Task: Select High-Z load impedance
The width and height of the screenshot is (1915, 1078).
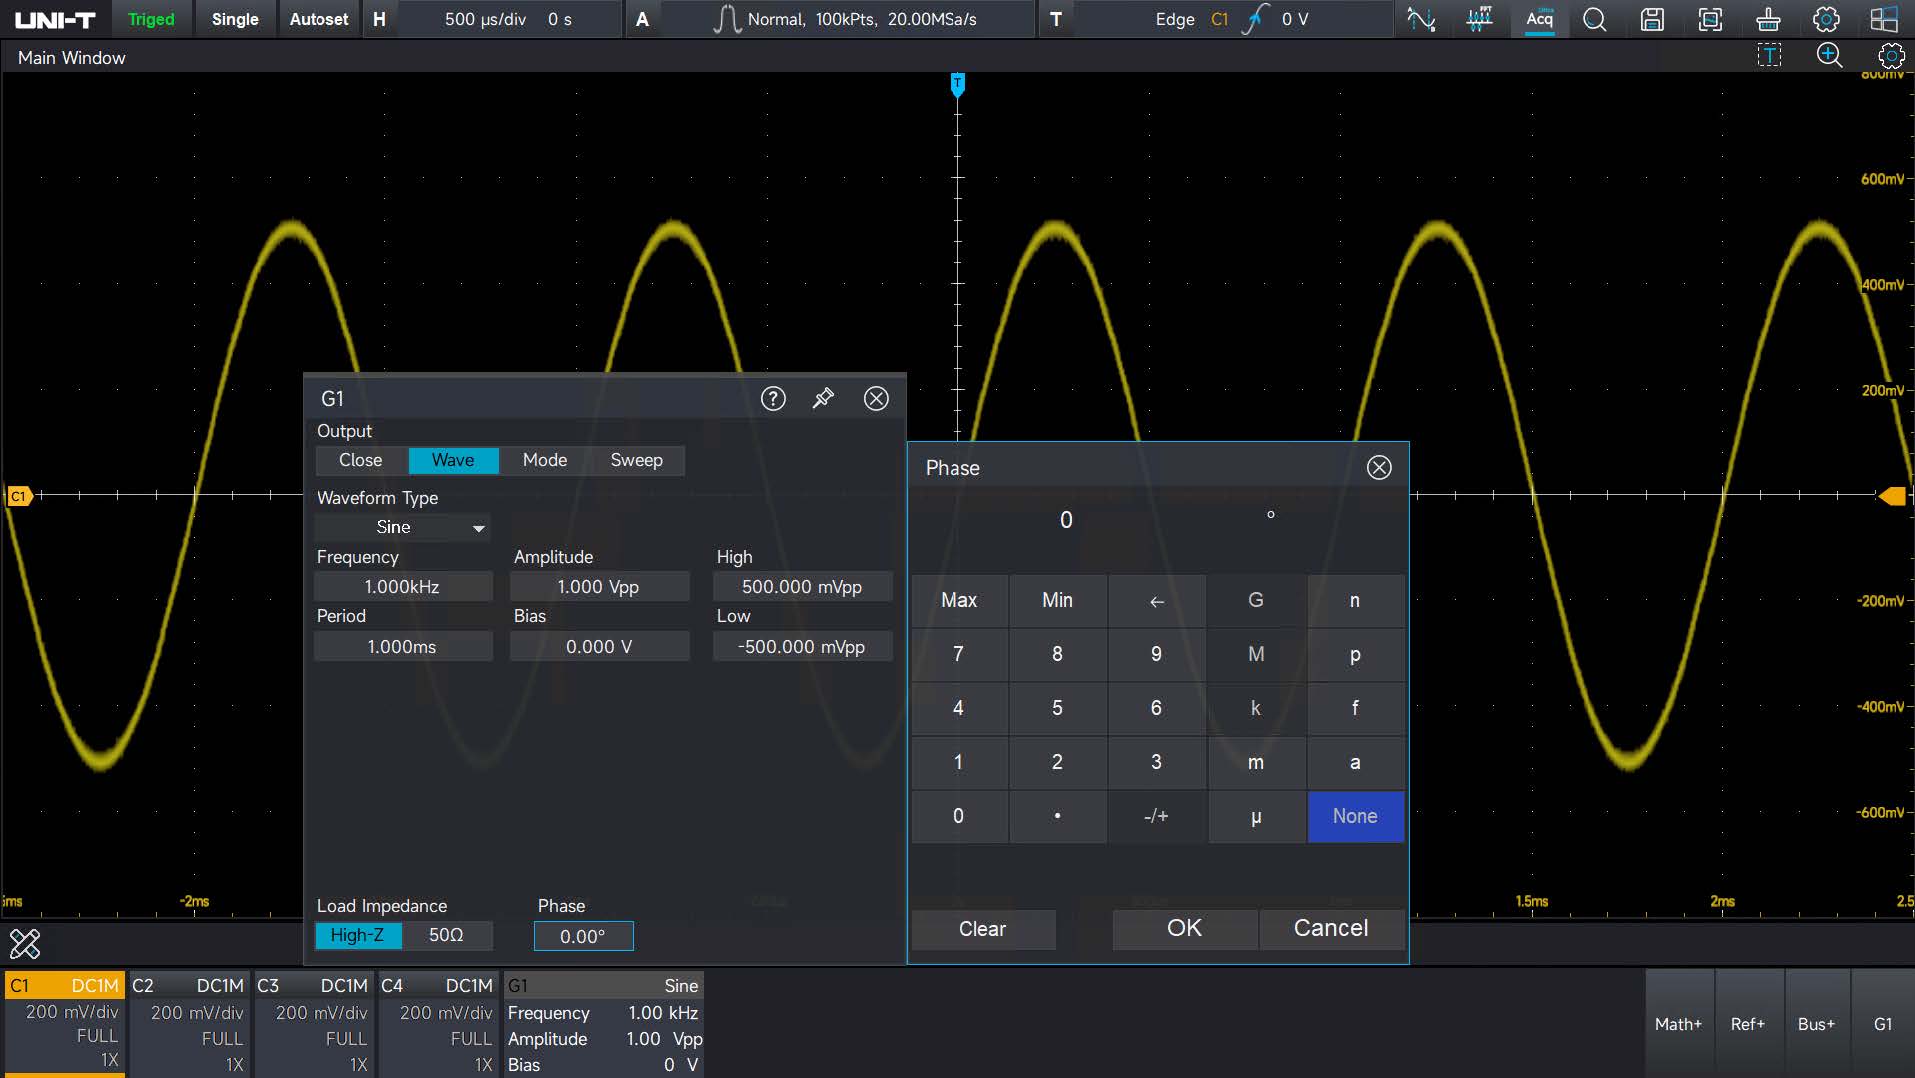Action: (357, 935)
